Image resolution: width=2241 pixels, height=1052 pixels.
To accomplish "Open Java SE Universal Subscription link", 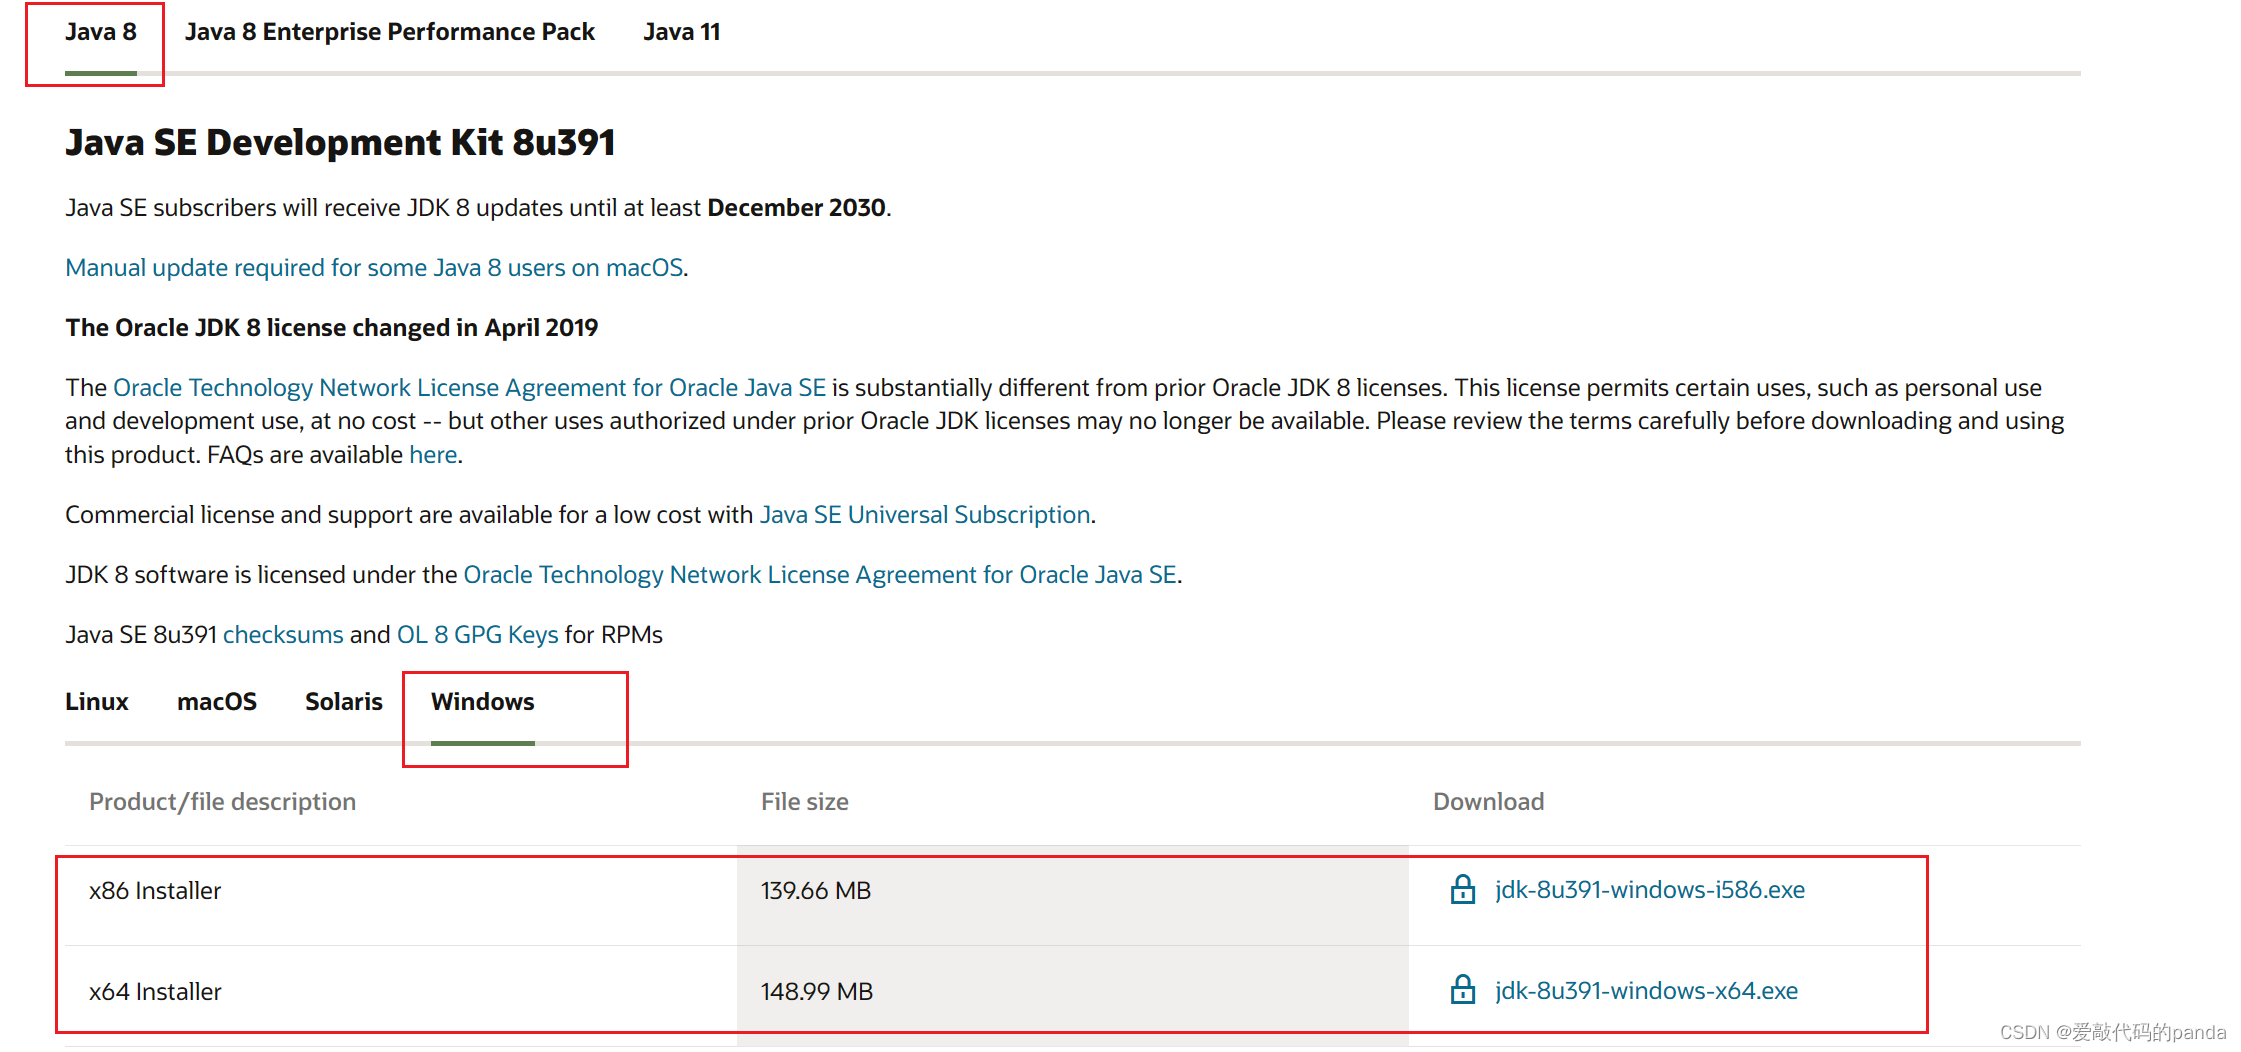I will click(x=925, y=514).
